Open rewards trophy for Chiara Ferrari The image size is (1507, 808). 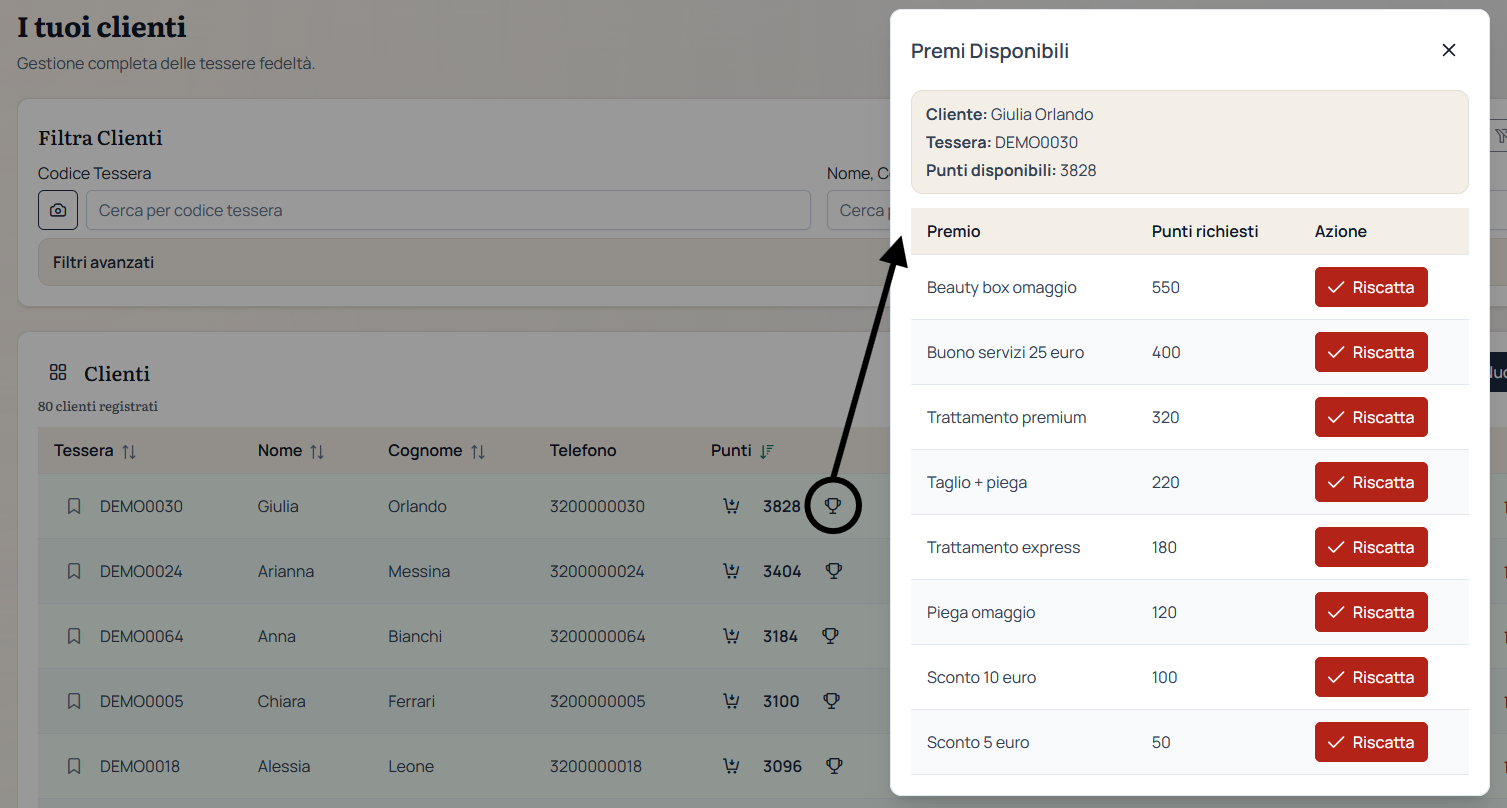coord(831,701)
